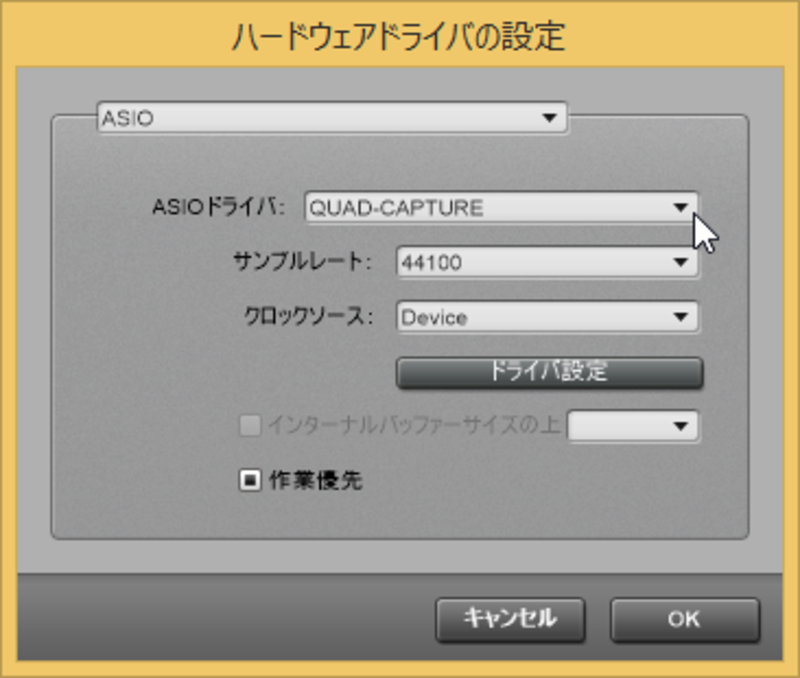
Task: Click the ドライバ設定 button
Action: point(549,372)
